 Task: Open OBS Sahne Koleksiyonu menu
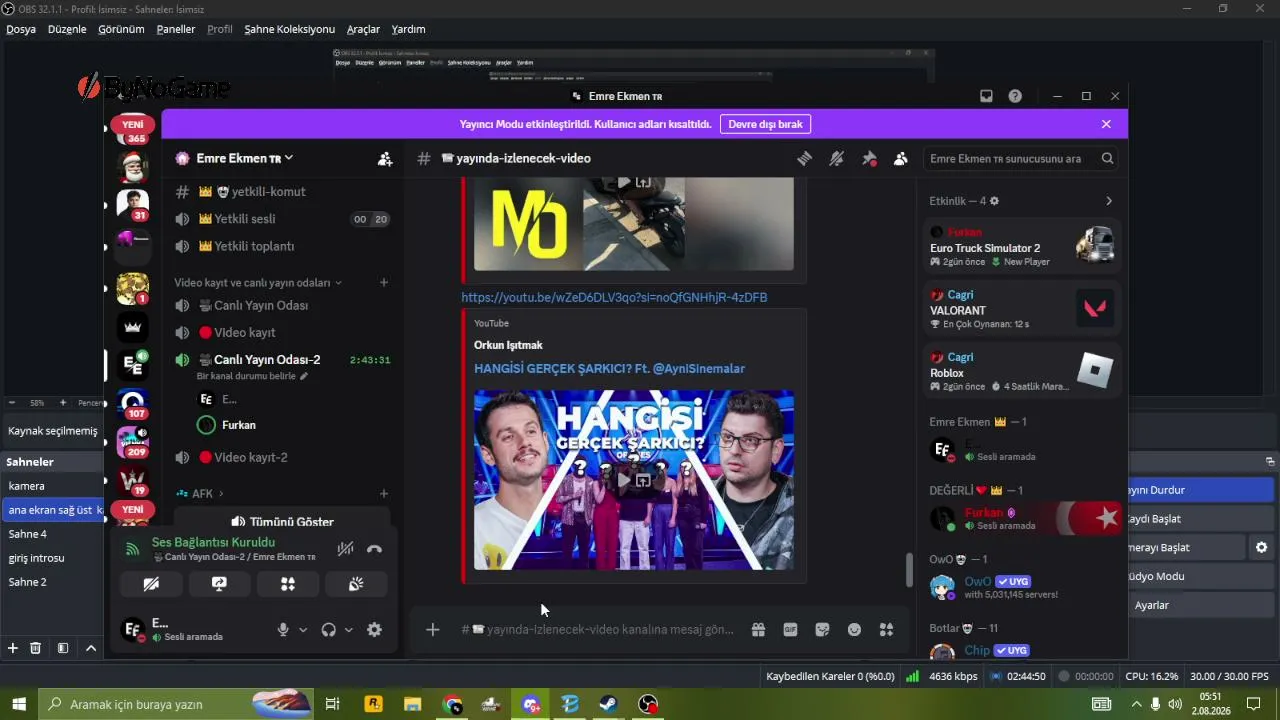290,29
